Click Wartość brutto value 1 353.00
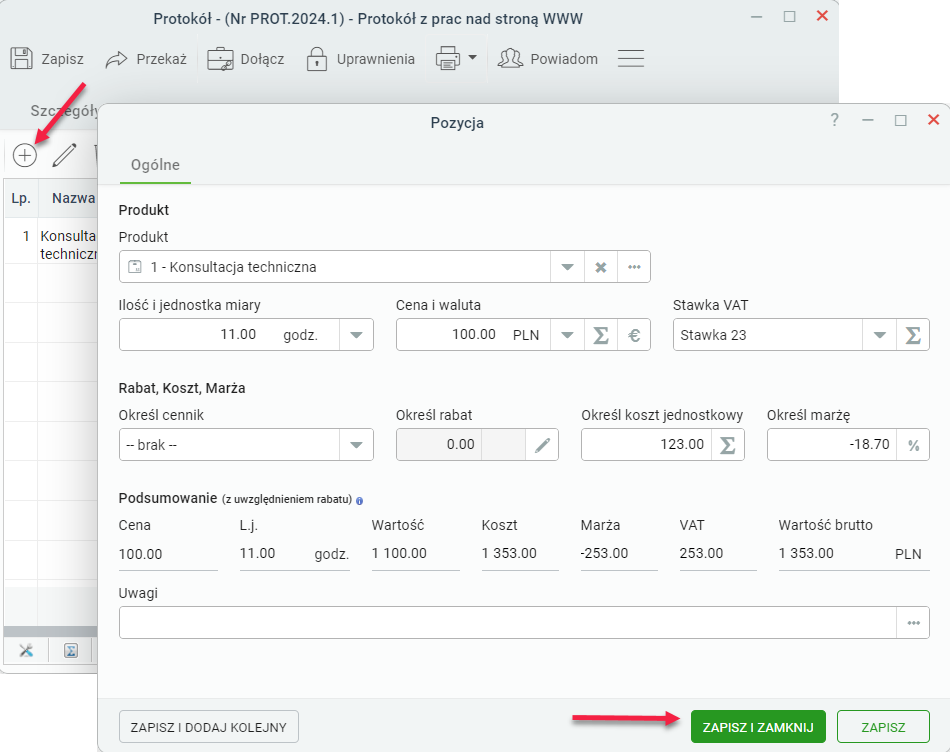Screen dimensions: 950x752 [x=806, y=553]
